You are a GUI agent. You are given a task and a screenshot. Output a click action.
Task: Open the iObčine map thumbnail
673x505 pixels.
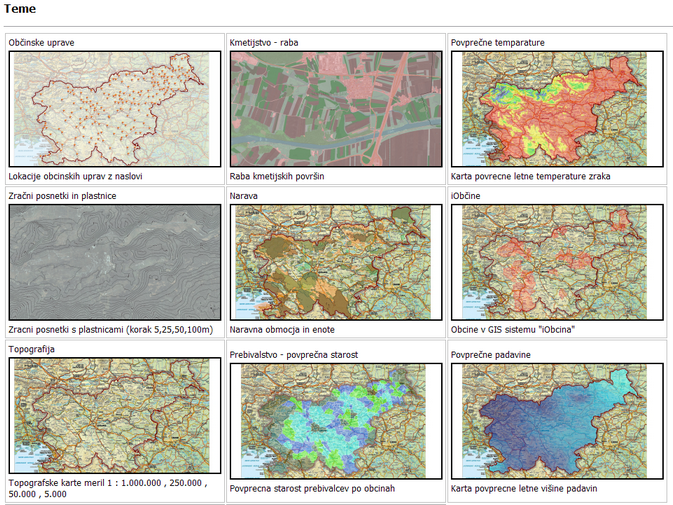557,262
